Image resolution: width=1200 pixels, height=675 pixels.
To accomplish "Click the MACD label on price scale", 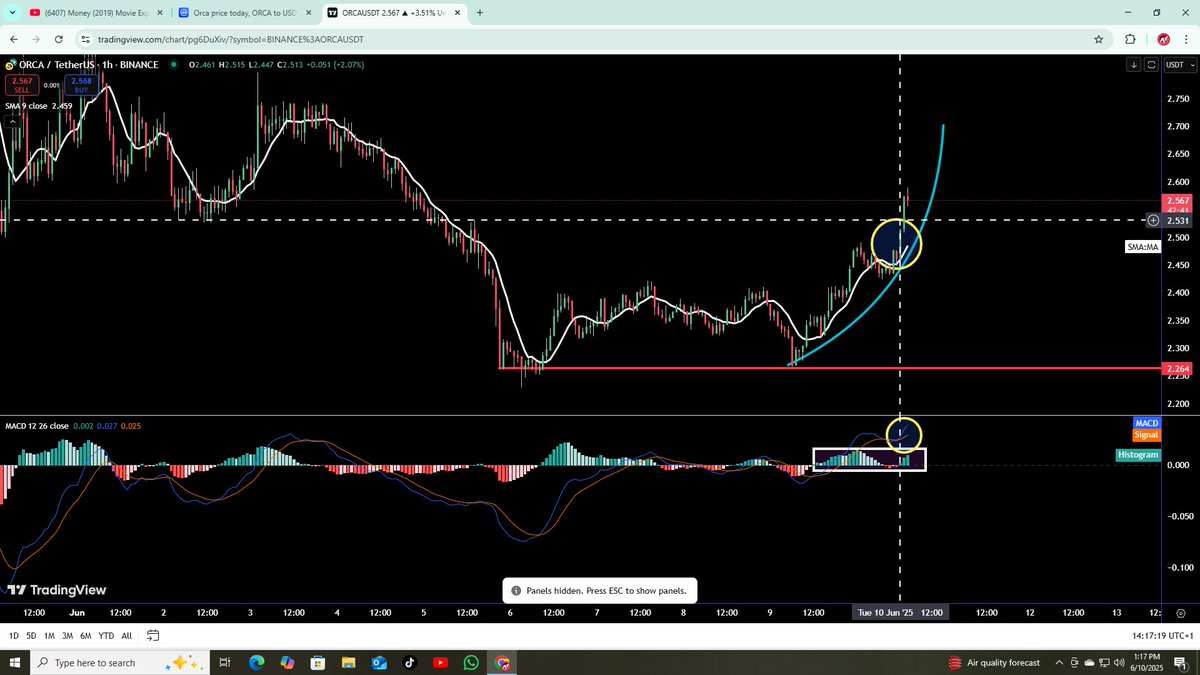I will 1145,424.
